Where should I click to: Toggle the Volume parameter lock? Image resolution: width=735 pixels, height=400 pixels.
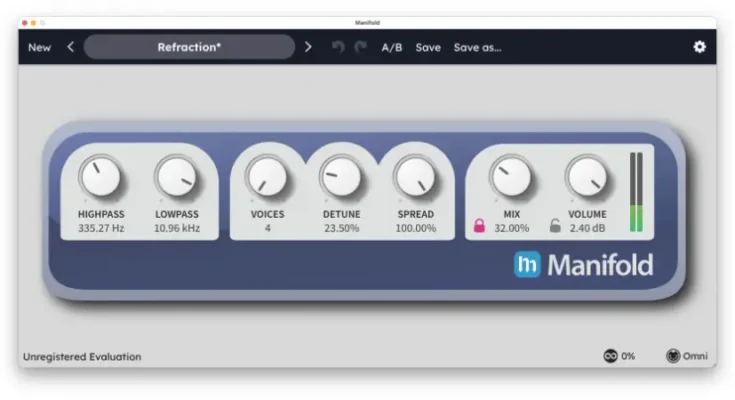click(555, 226)
